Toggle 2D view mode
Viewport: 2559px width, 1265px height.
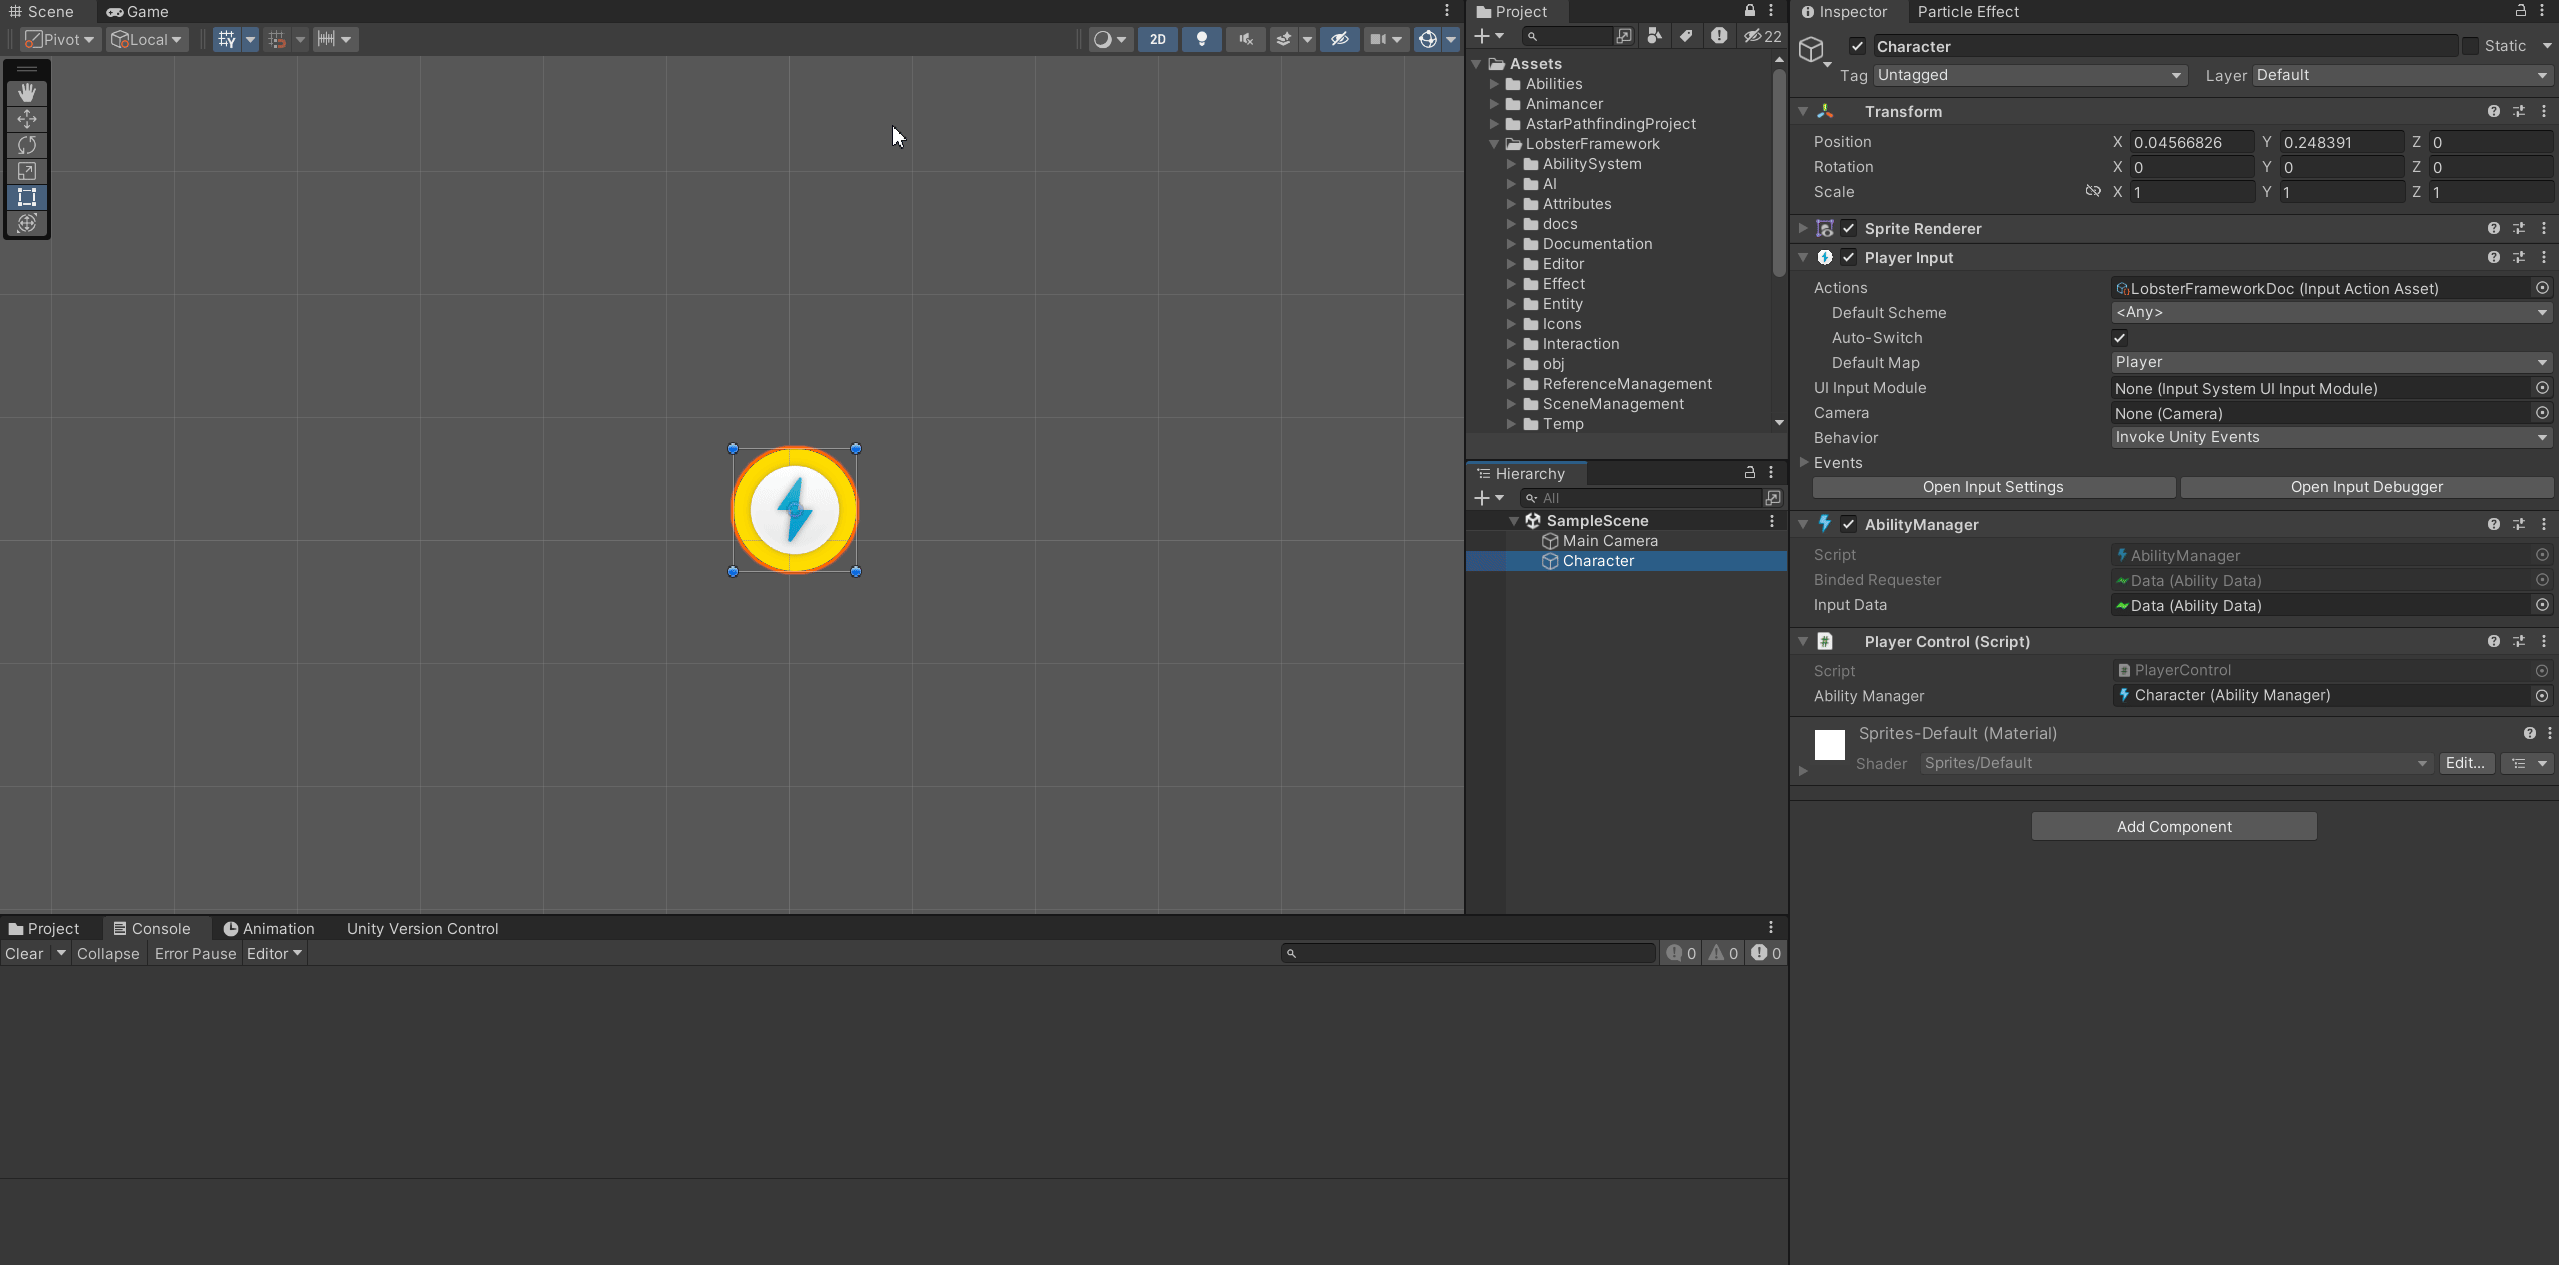tap(1157, 39)
